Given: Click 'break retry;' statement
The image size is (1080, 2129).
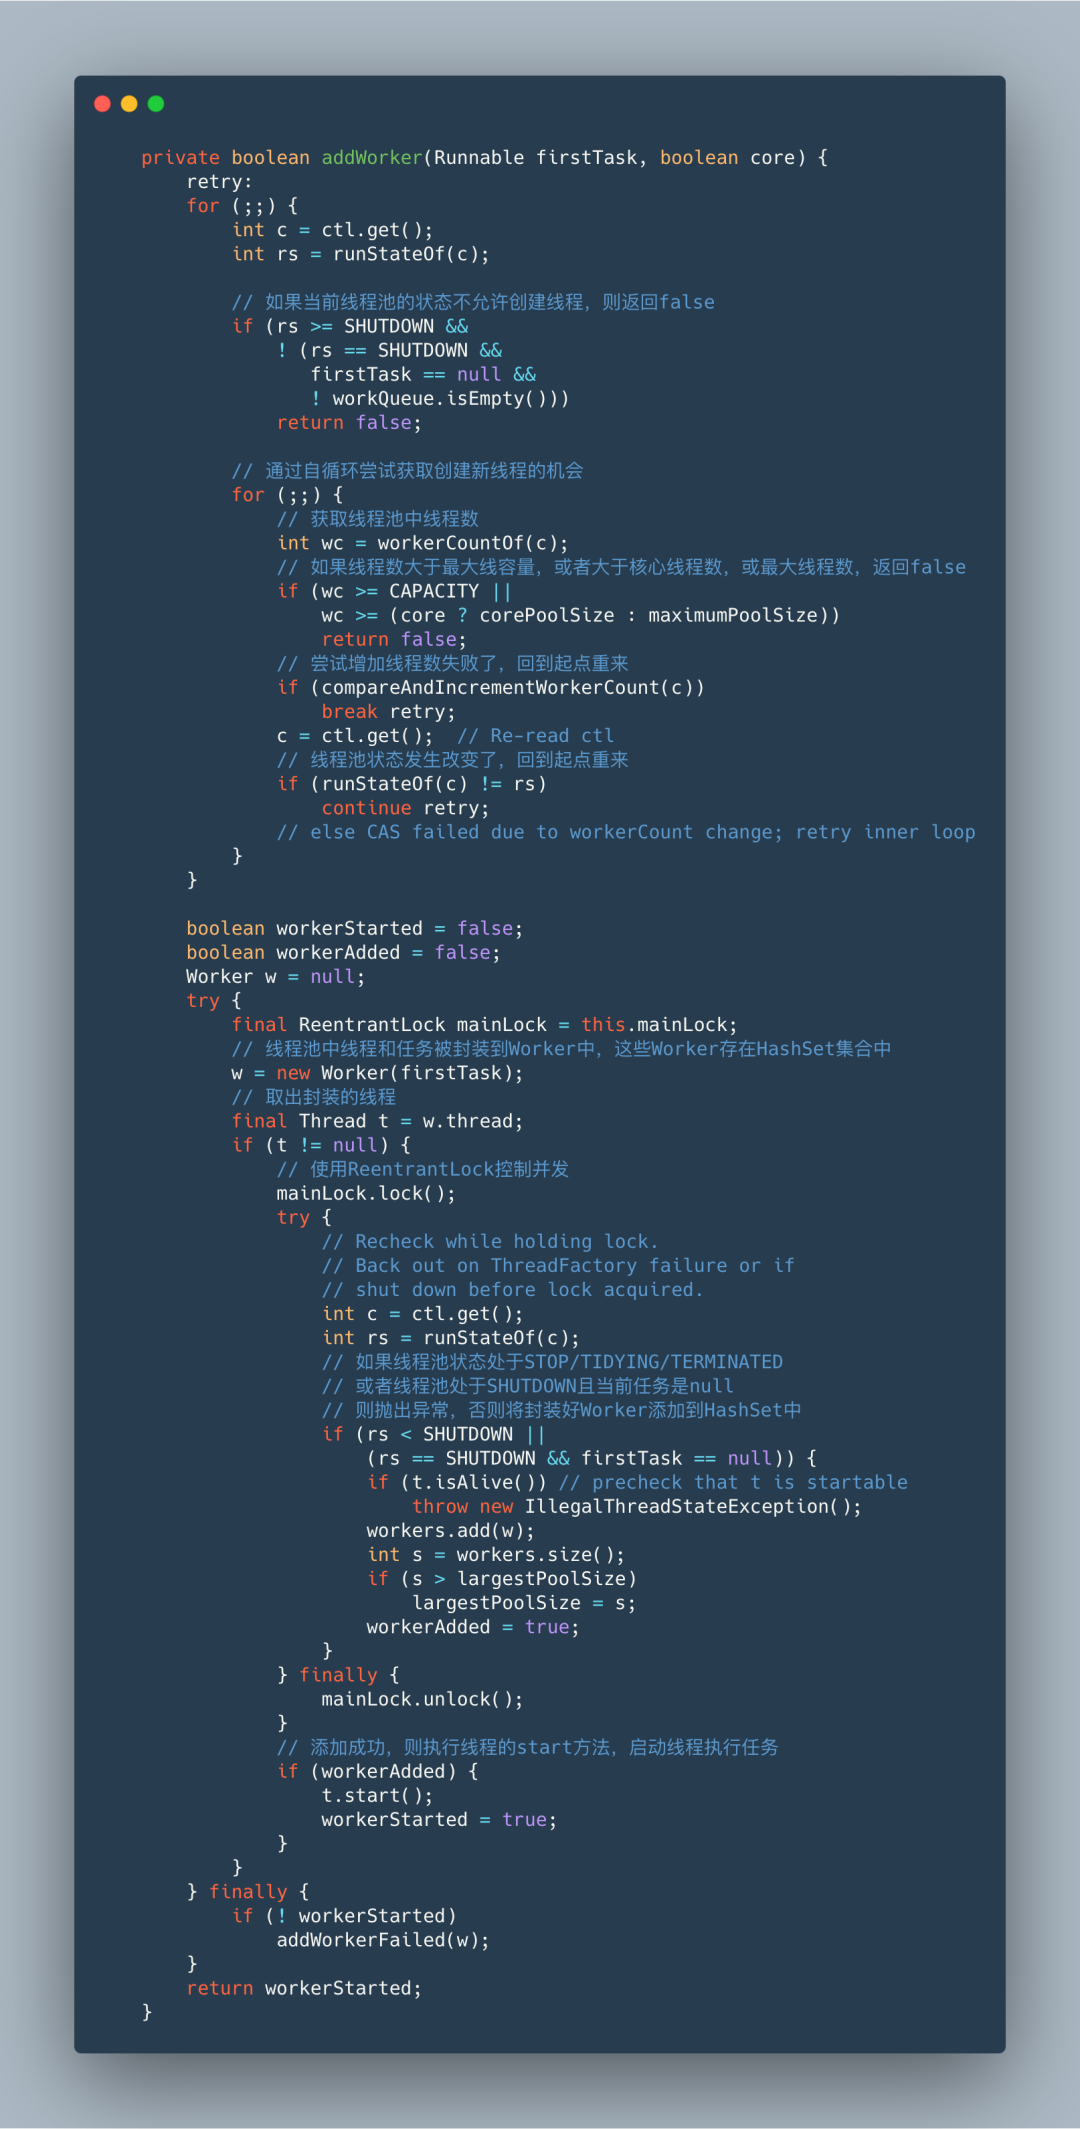Looking at the screenshot, I should click(x=388, y=711).
